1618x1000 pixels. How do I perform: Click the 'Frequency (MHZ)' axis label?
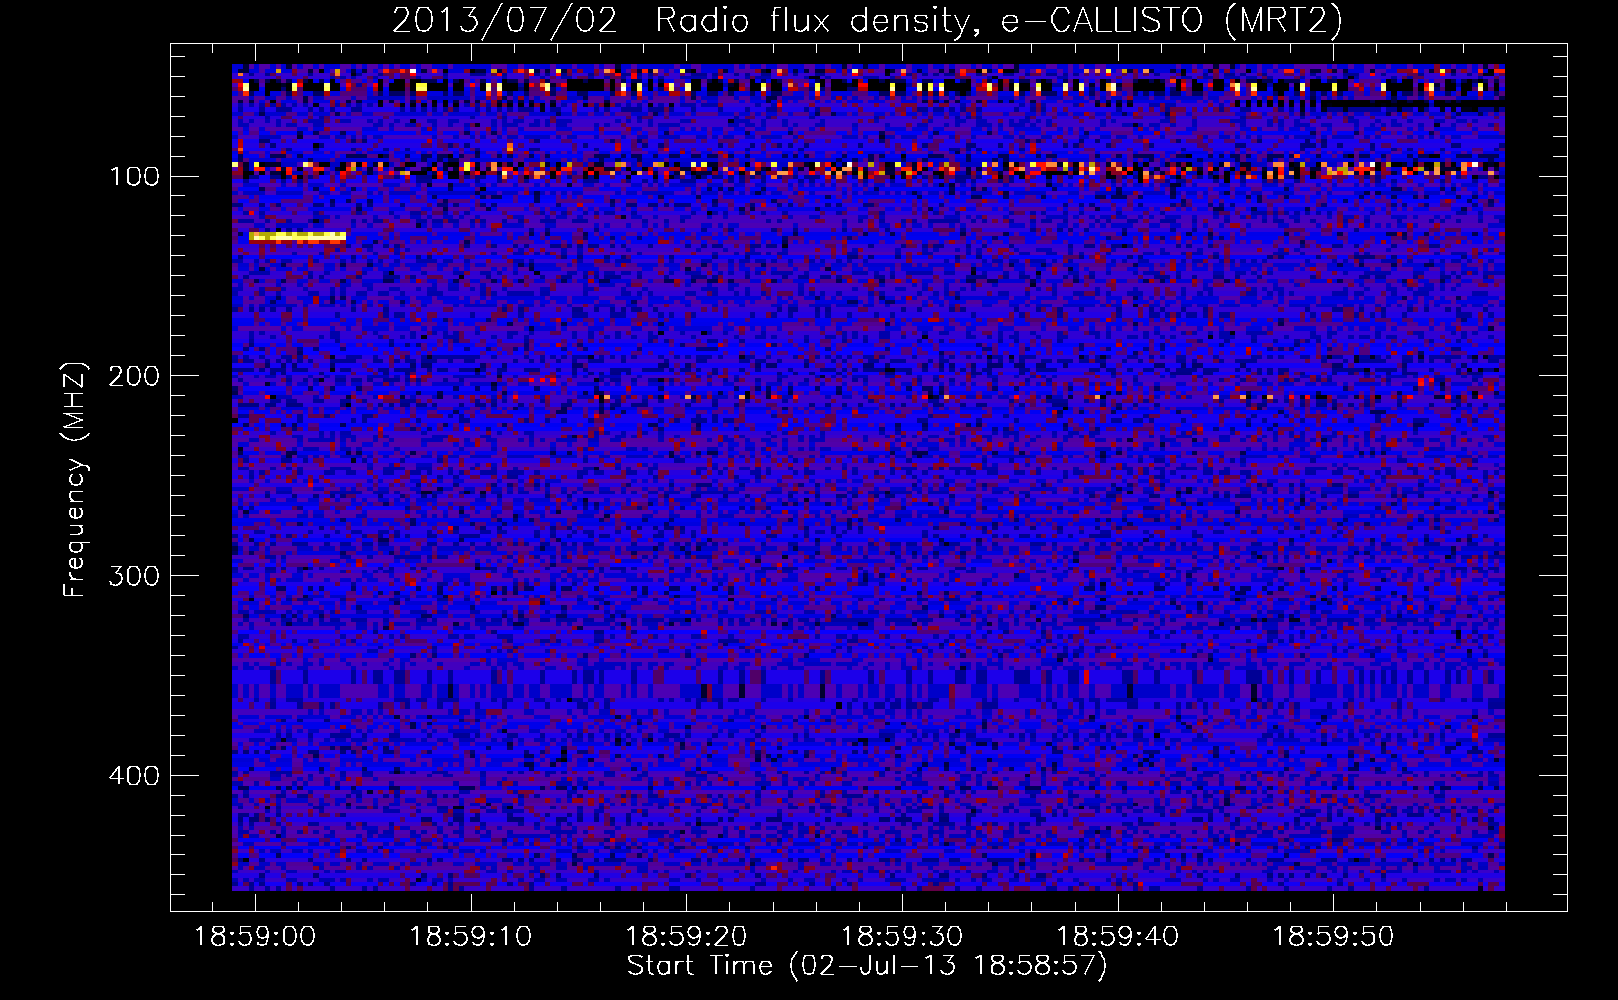(x=75, y=479)
